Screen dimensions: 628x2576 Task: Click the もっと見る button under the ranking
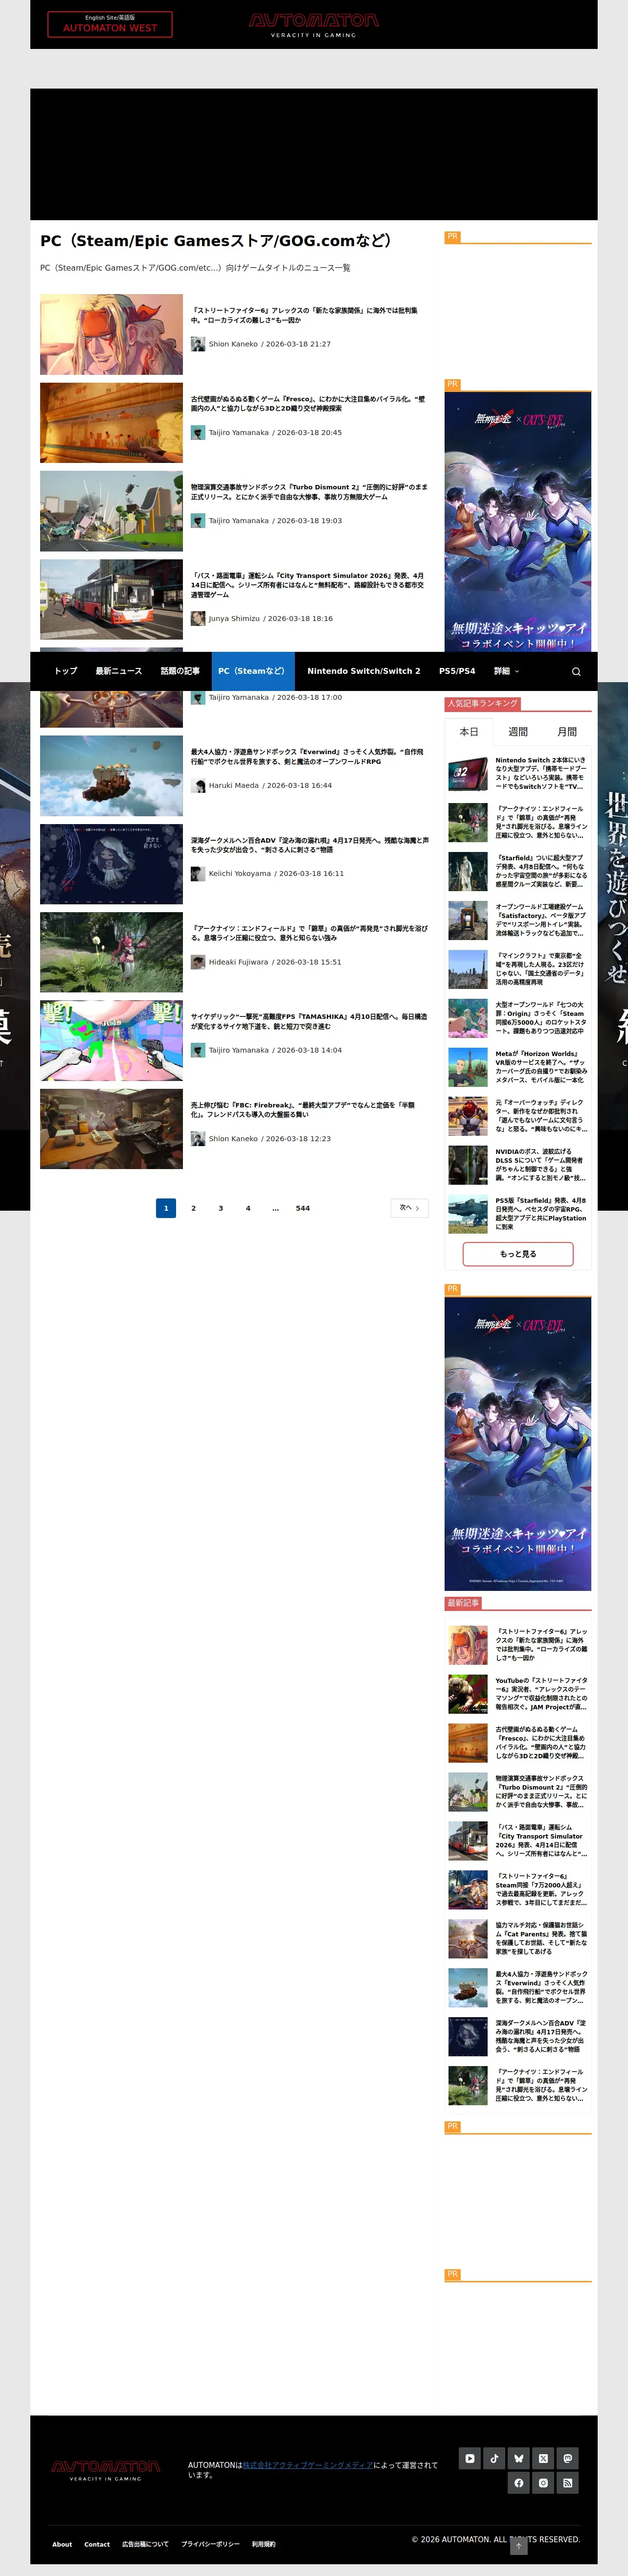[518, 1254]
